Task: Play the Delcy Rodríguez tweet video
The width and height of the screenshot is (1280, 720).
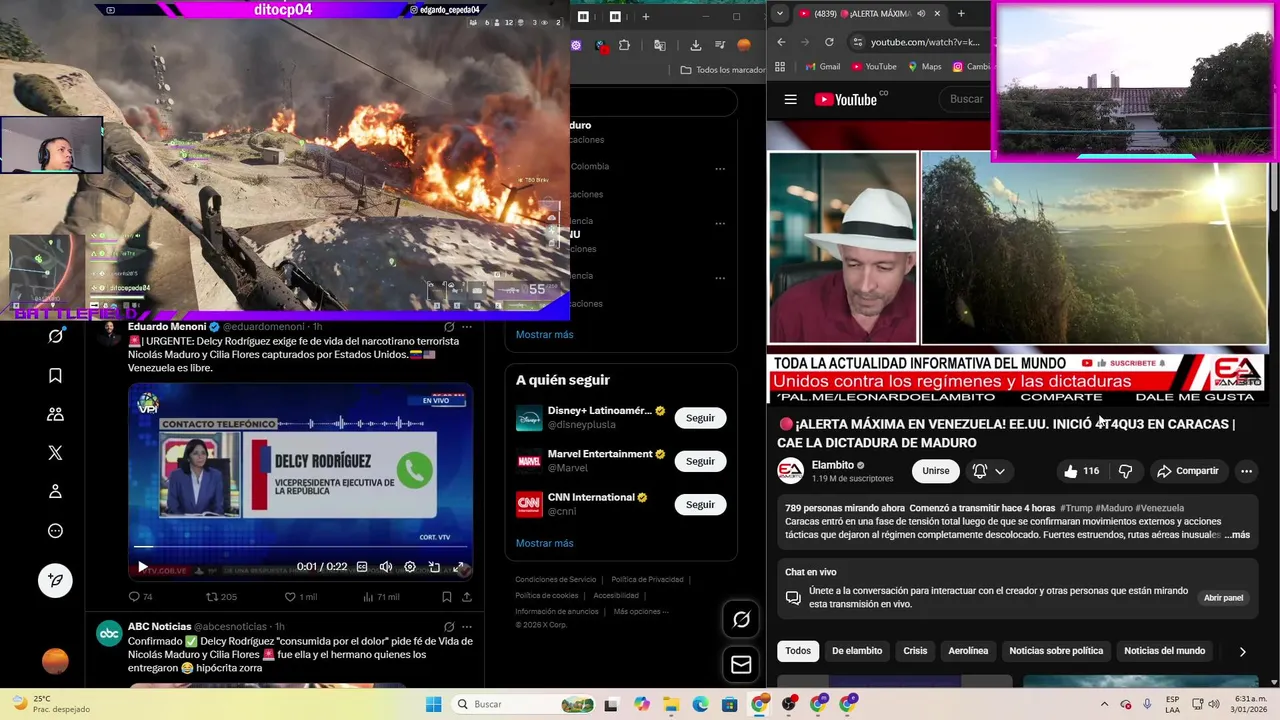Action: click(x=142, y=567)
